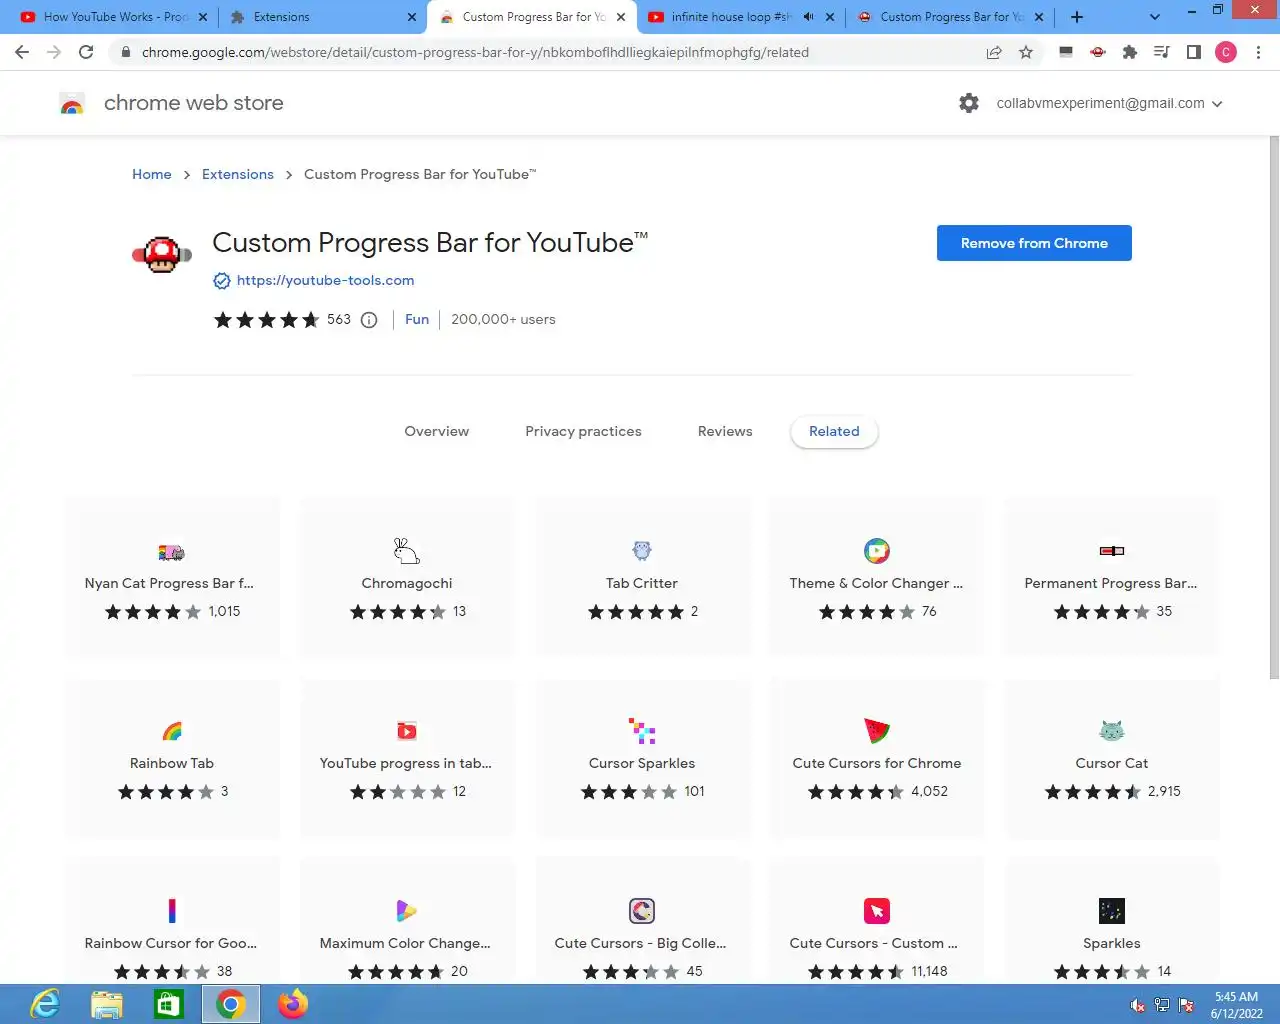Open Chrome Web Store settings gear
The image size is (1280, 1024).
(969, 103)
